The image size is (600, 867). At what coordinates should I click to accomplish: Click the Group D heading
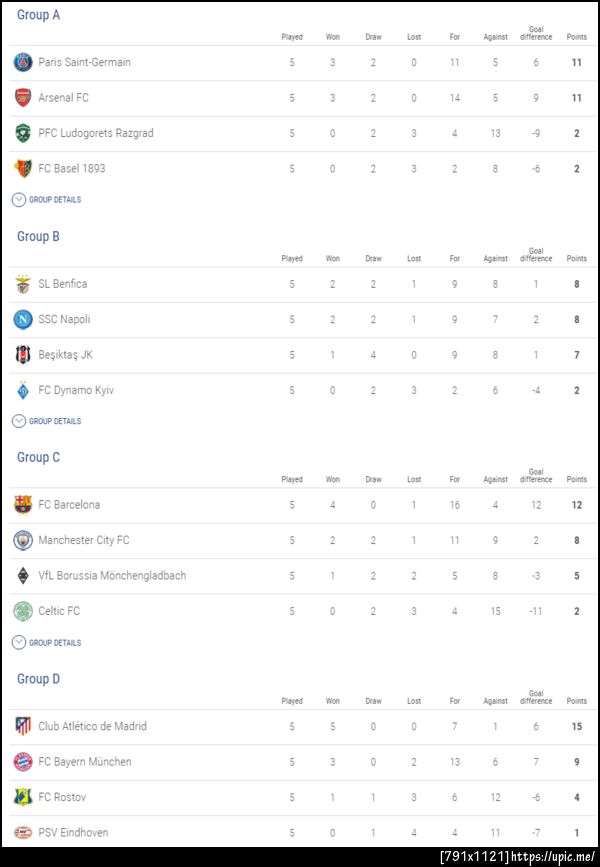[x=39, y=679]
